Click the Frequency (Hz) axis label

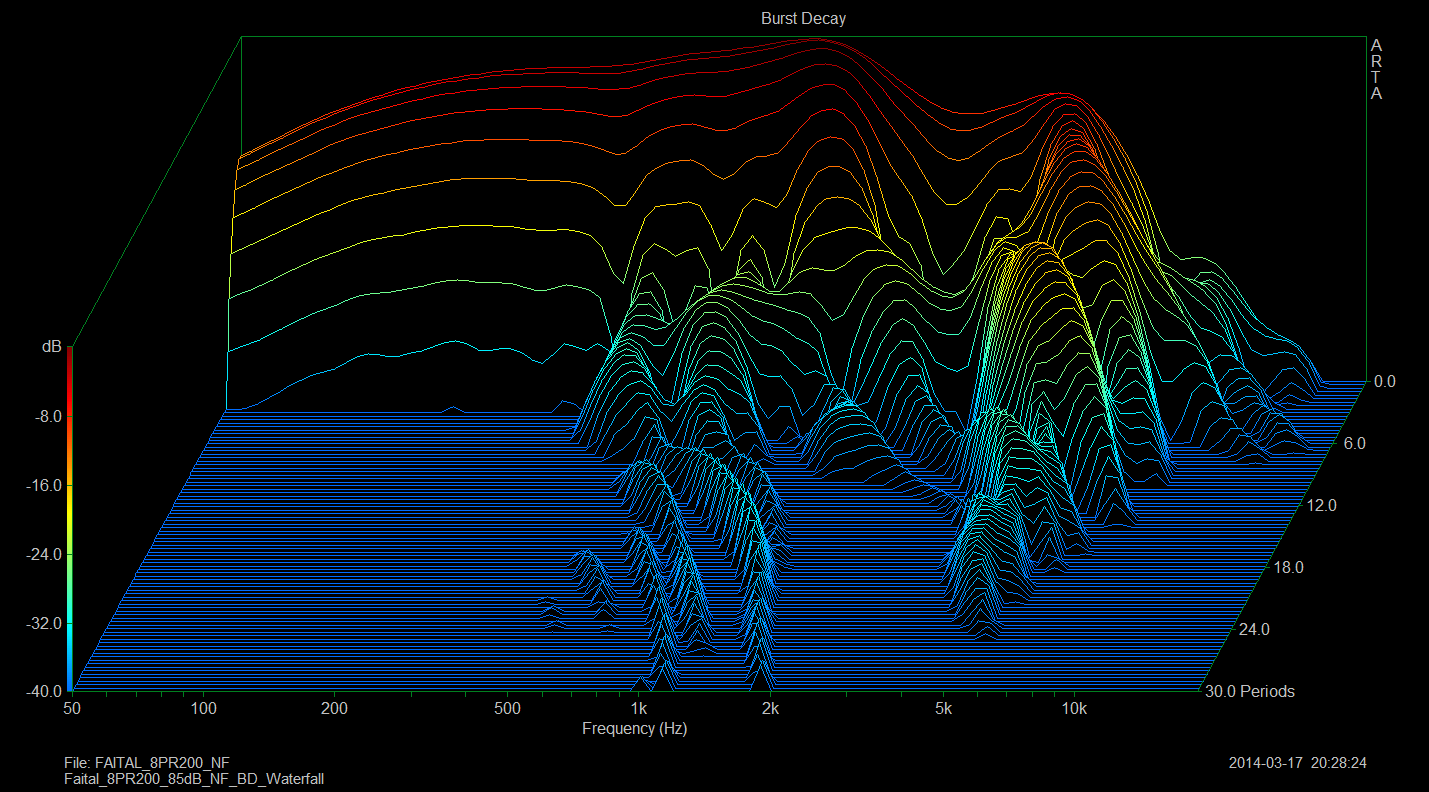click(634, 729)
